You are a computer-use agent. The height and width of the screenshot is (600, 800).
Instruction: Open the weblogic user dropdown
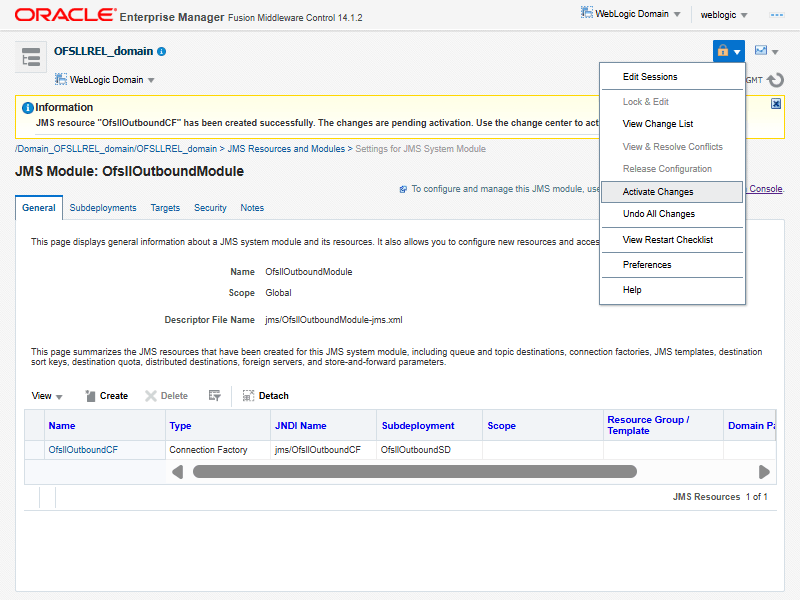click(723, 15)
